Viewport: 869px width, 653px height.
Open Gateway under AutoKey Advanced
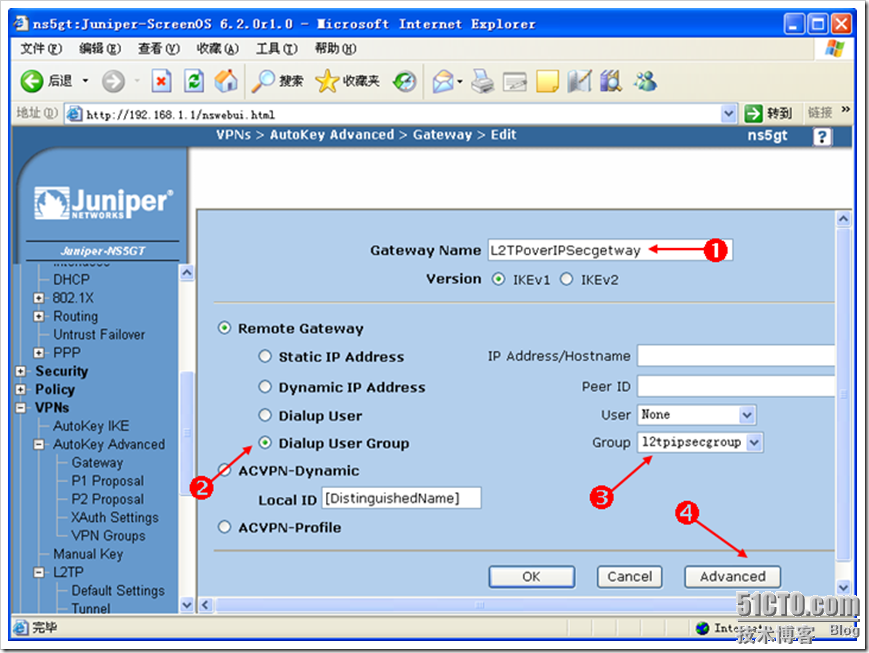[97, 462]
